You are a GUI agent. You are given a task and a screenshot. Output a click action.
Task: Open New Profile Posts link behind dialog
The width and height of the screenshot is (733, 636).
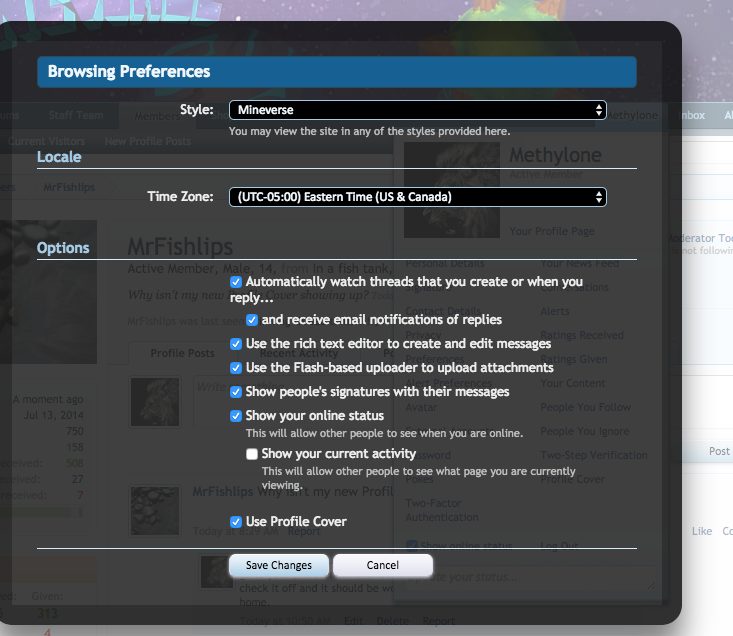[x=148, y=141]
